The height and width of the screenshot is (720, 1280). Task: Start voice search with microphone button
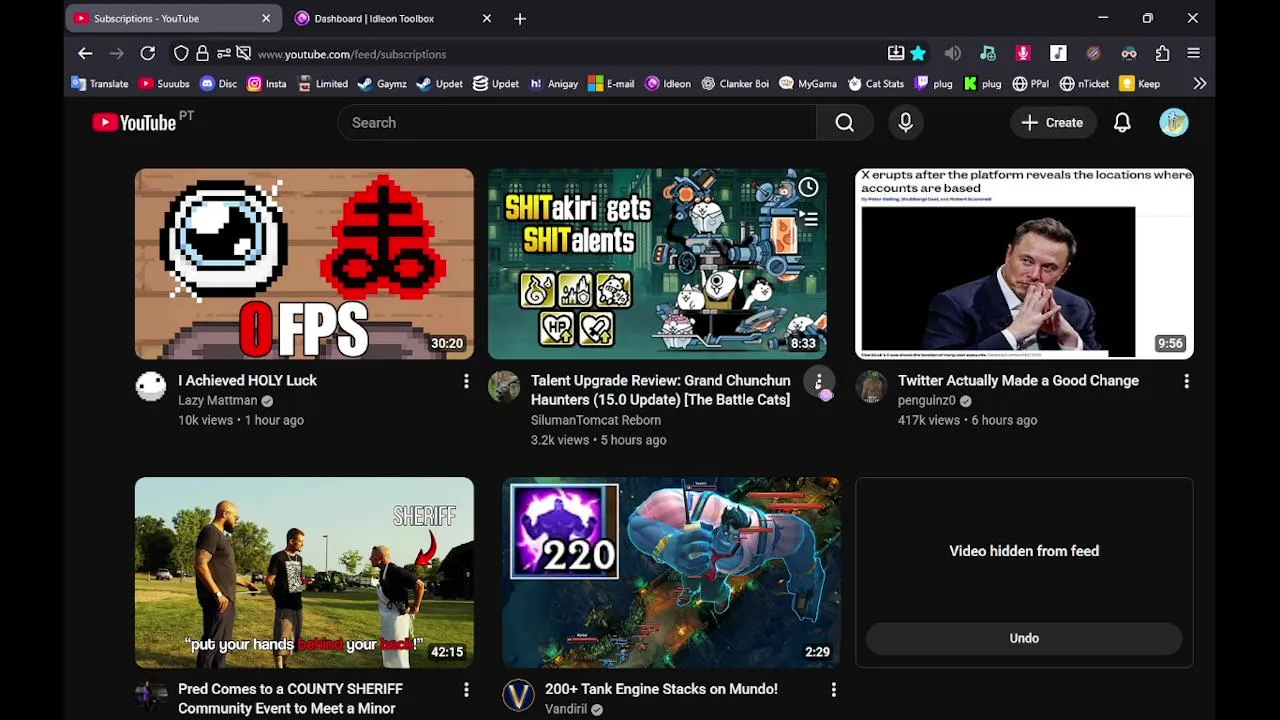point(905,122)
